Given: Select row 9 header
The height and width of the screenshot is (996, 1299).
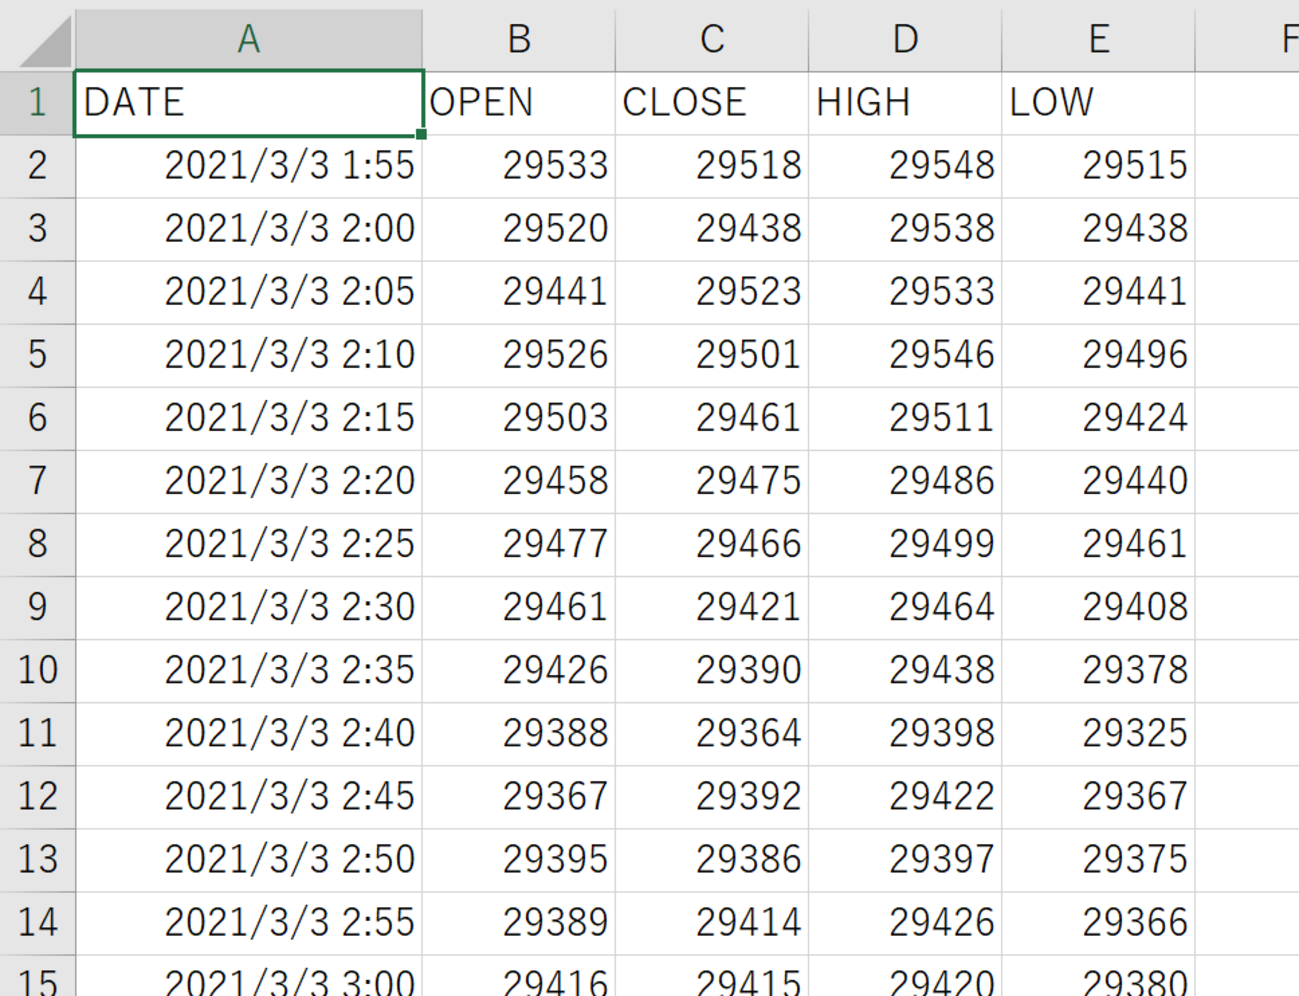Looking at the screenshot, I should tap(38, 607).
